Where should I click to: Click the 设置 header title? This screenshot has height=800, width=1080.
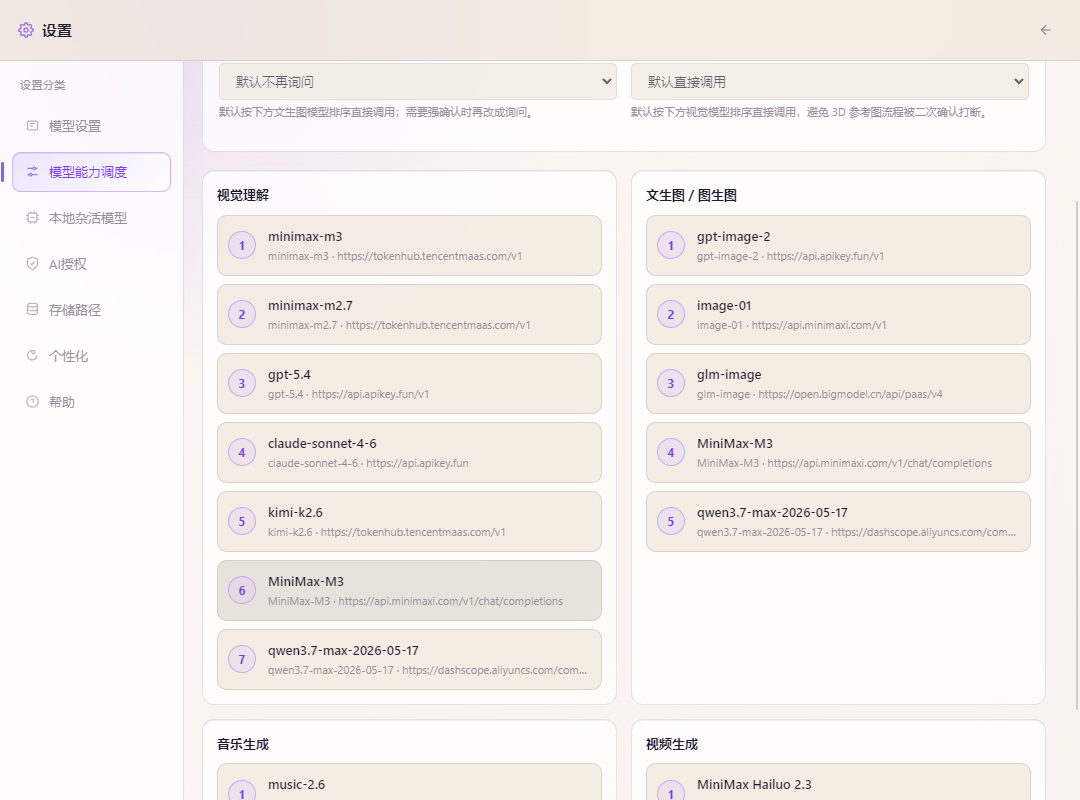pyautogui.click(x=56, y=30)
